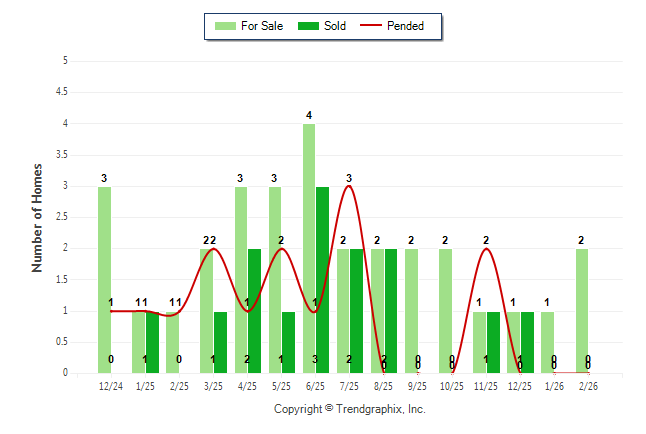Click the Sold bar for 11/25
The width and height of the screenshot is (646, 434).
coord(493,342)
